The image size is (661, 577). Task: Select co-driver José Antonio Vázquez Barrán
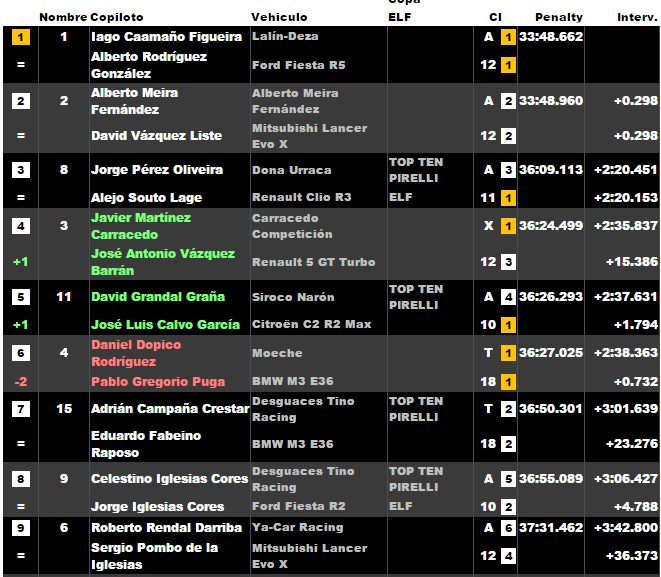point(163,262)
